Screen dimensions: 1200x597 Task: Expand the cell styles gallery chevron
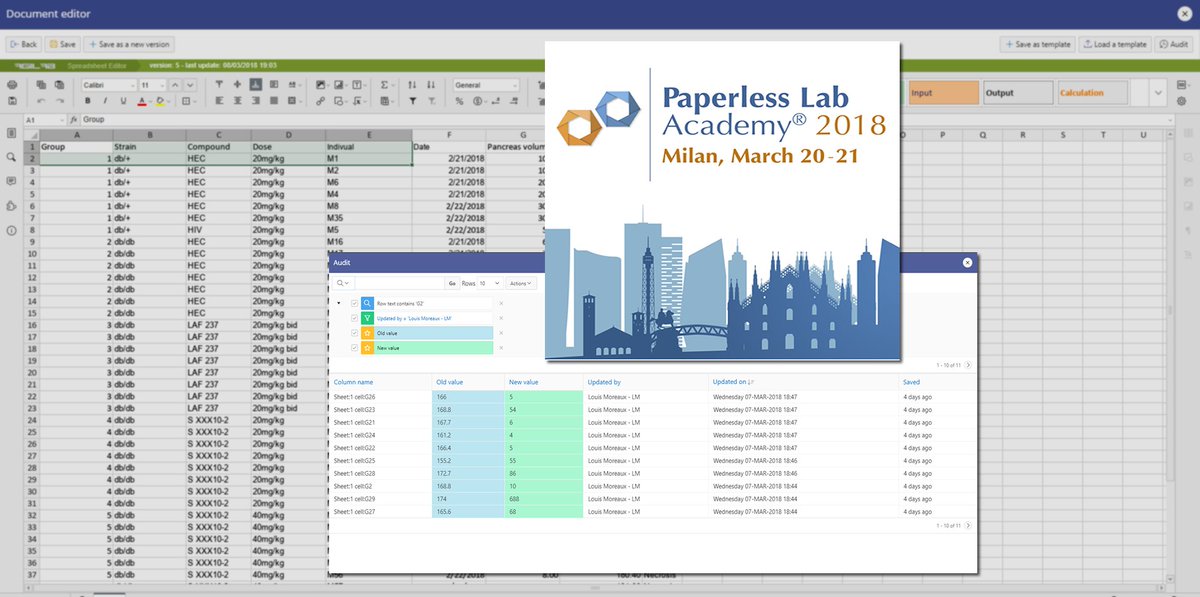pos(1159,93)
